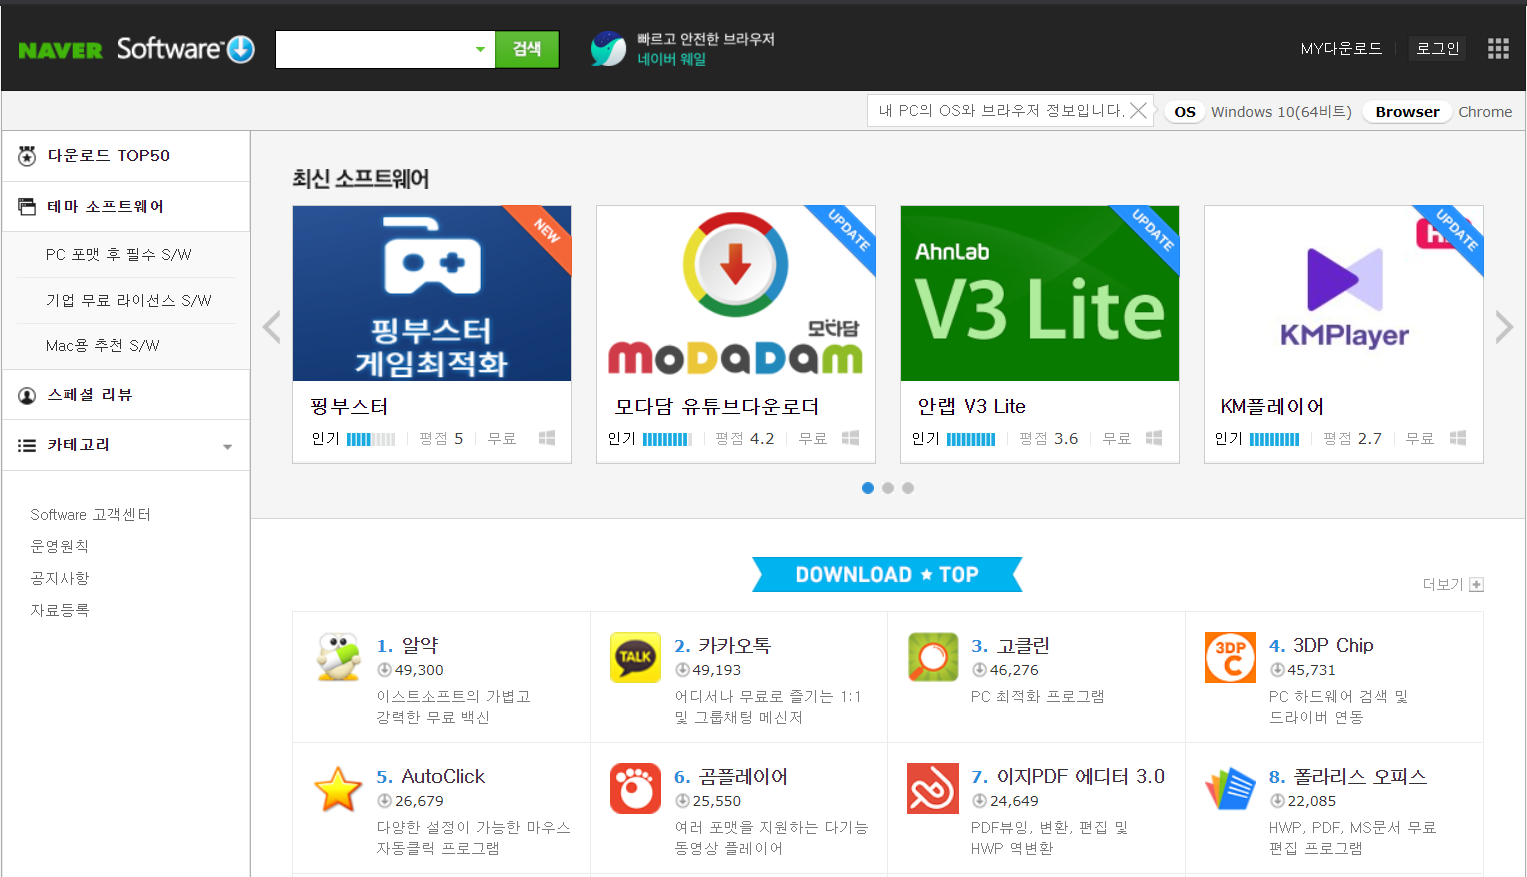Open the search box dropdown arrow
The height and width of the screenshot is (877, 1527).
[x=480, y=49]
